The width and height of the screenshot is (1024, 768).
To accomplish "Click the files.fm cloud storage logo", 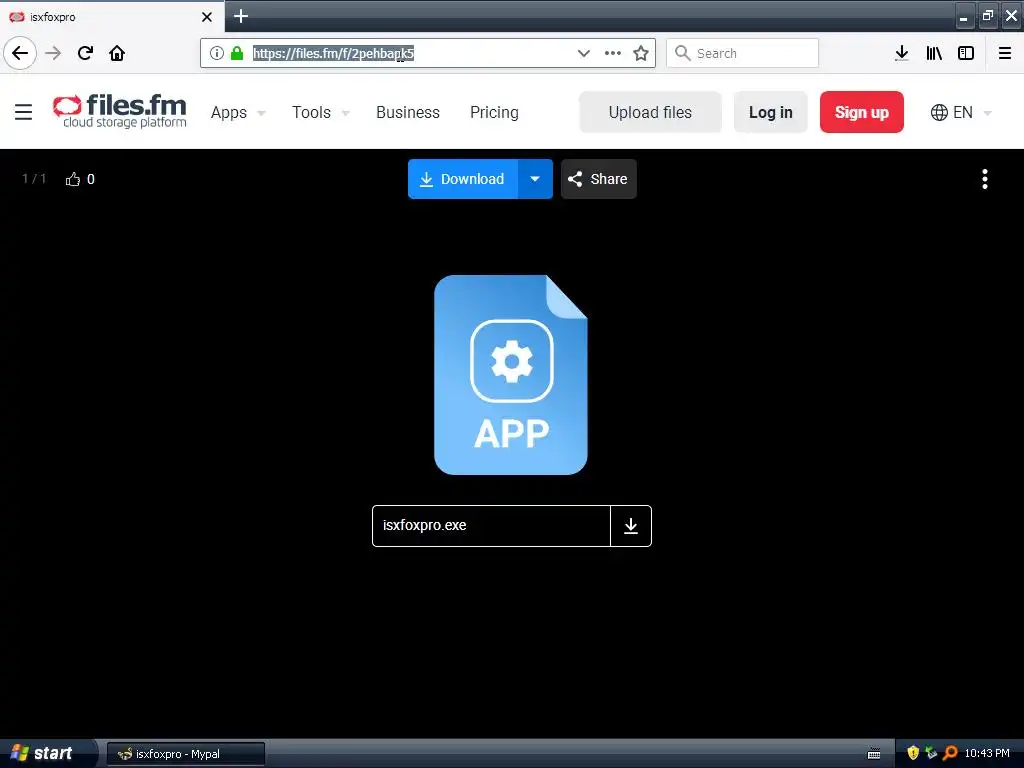I will click(x=120, y=111).
